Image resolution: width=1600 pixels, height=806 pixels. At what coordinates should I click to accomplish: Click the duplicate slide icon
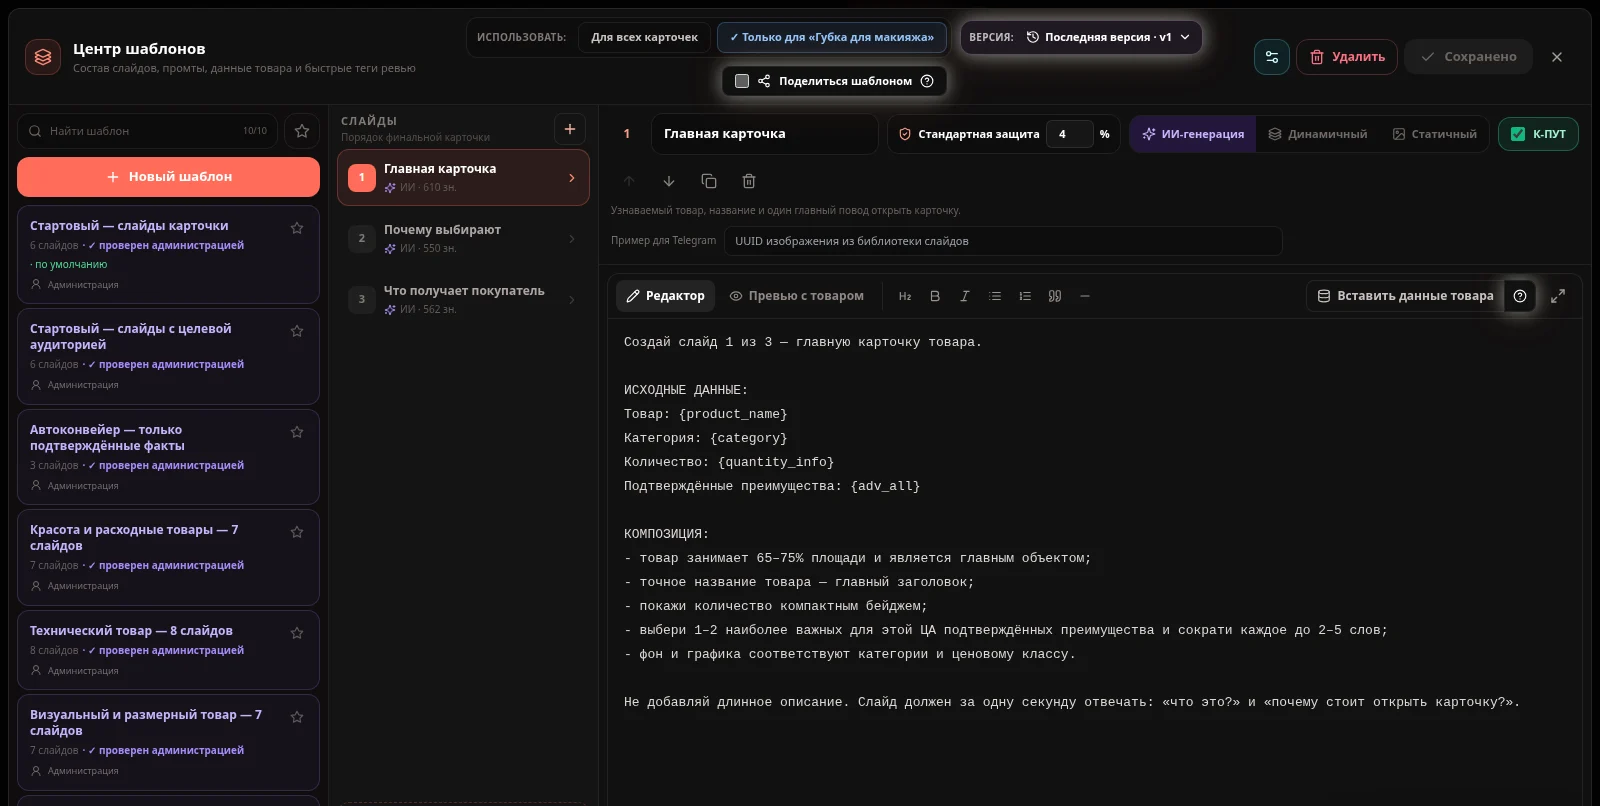pyautogui.click(x=709, y=181)
